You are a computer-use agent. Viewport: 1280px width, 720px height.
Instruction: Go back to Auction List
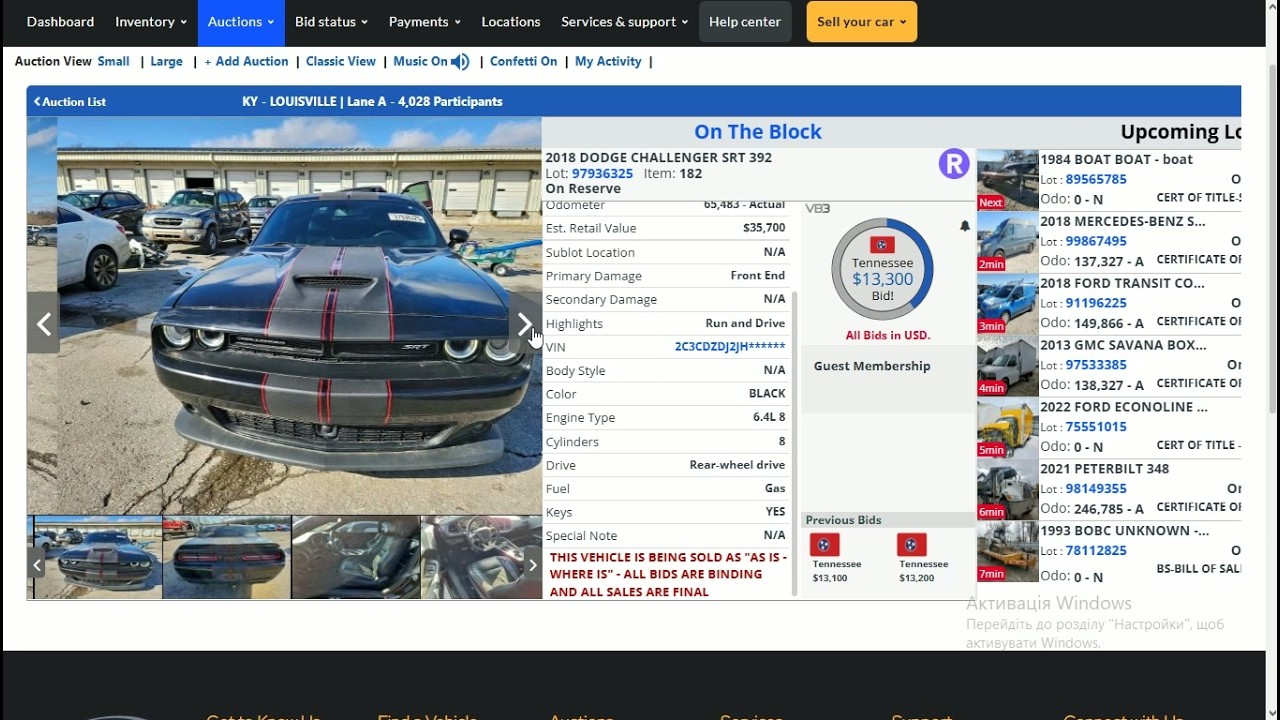coord(70,101)
